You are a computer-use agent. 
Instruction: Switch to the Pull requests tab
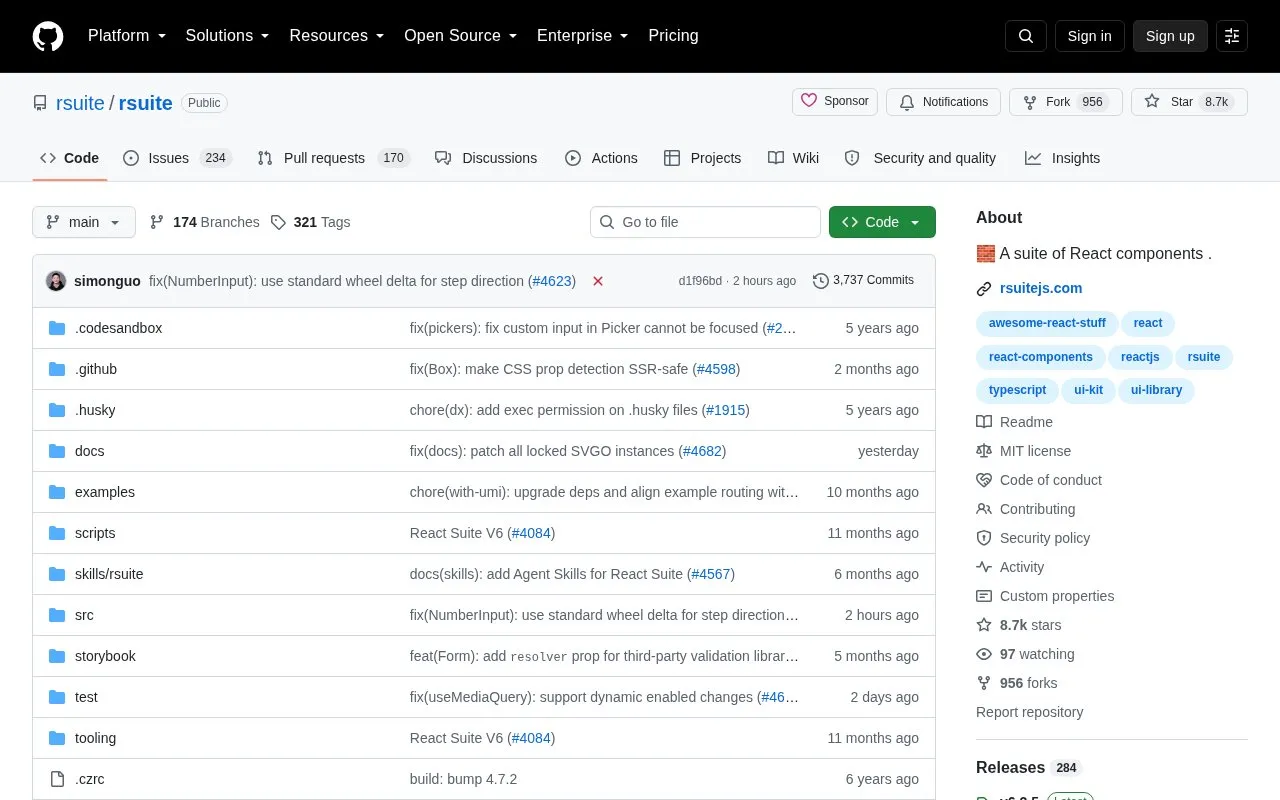tap(333, 158)
